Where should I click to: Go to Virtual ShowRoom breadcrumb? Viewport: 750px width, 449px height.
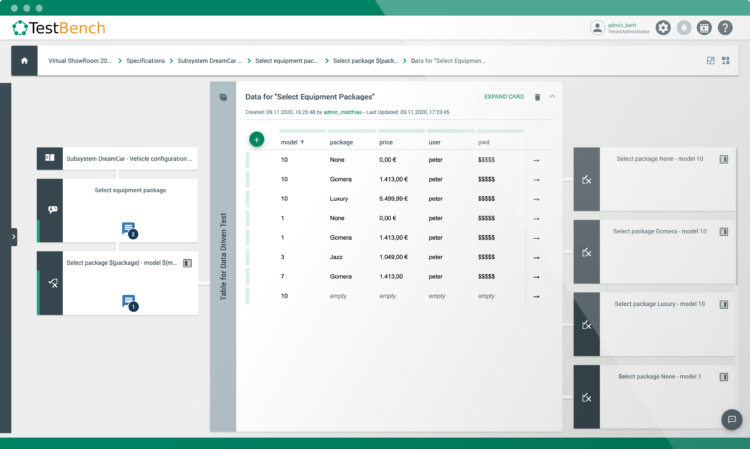coord(79,61)
